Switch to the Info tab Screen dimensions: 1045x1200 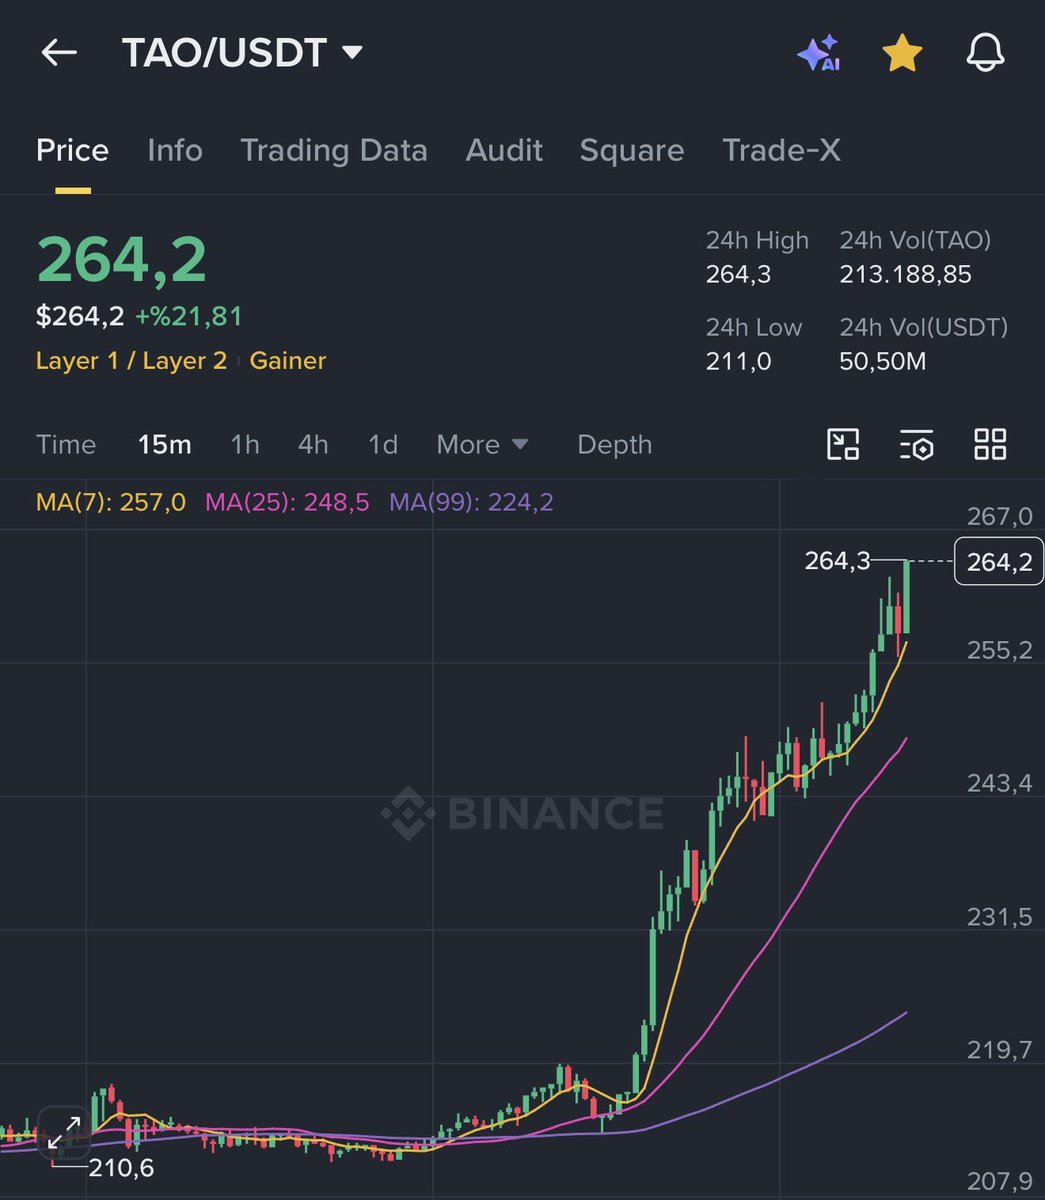tap(175, 150)
